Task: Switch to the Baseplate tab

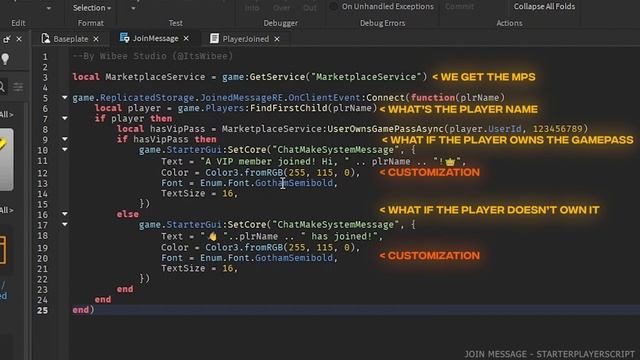Action: pyautogui.click(x=70, y=39)
